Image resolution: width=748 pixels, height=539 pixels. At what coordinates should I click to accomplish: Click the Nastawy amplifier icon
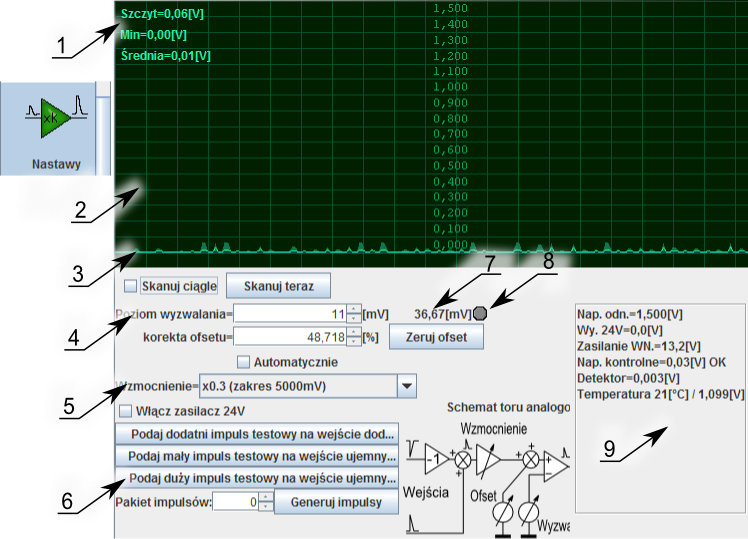click(50, 118)
